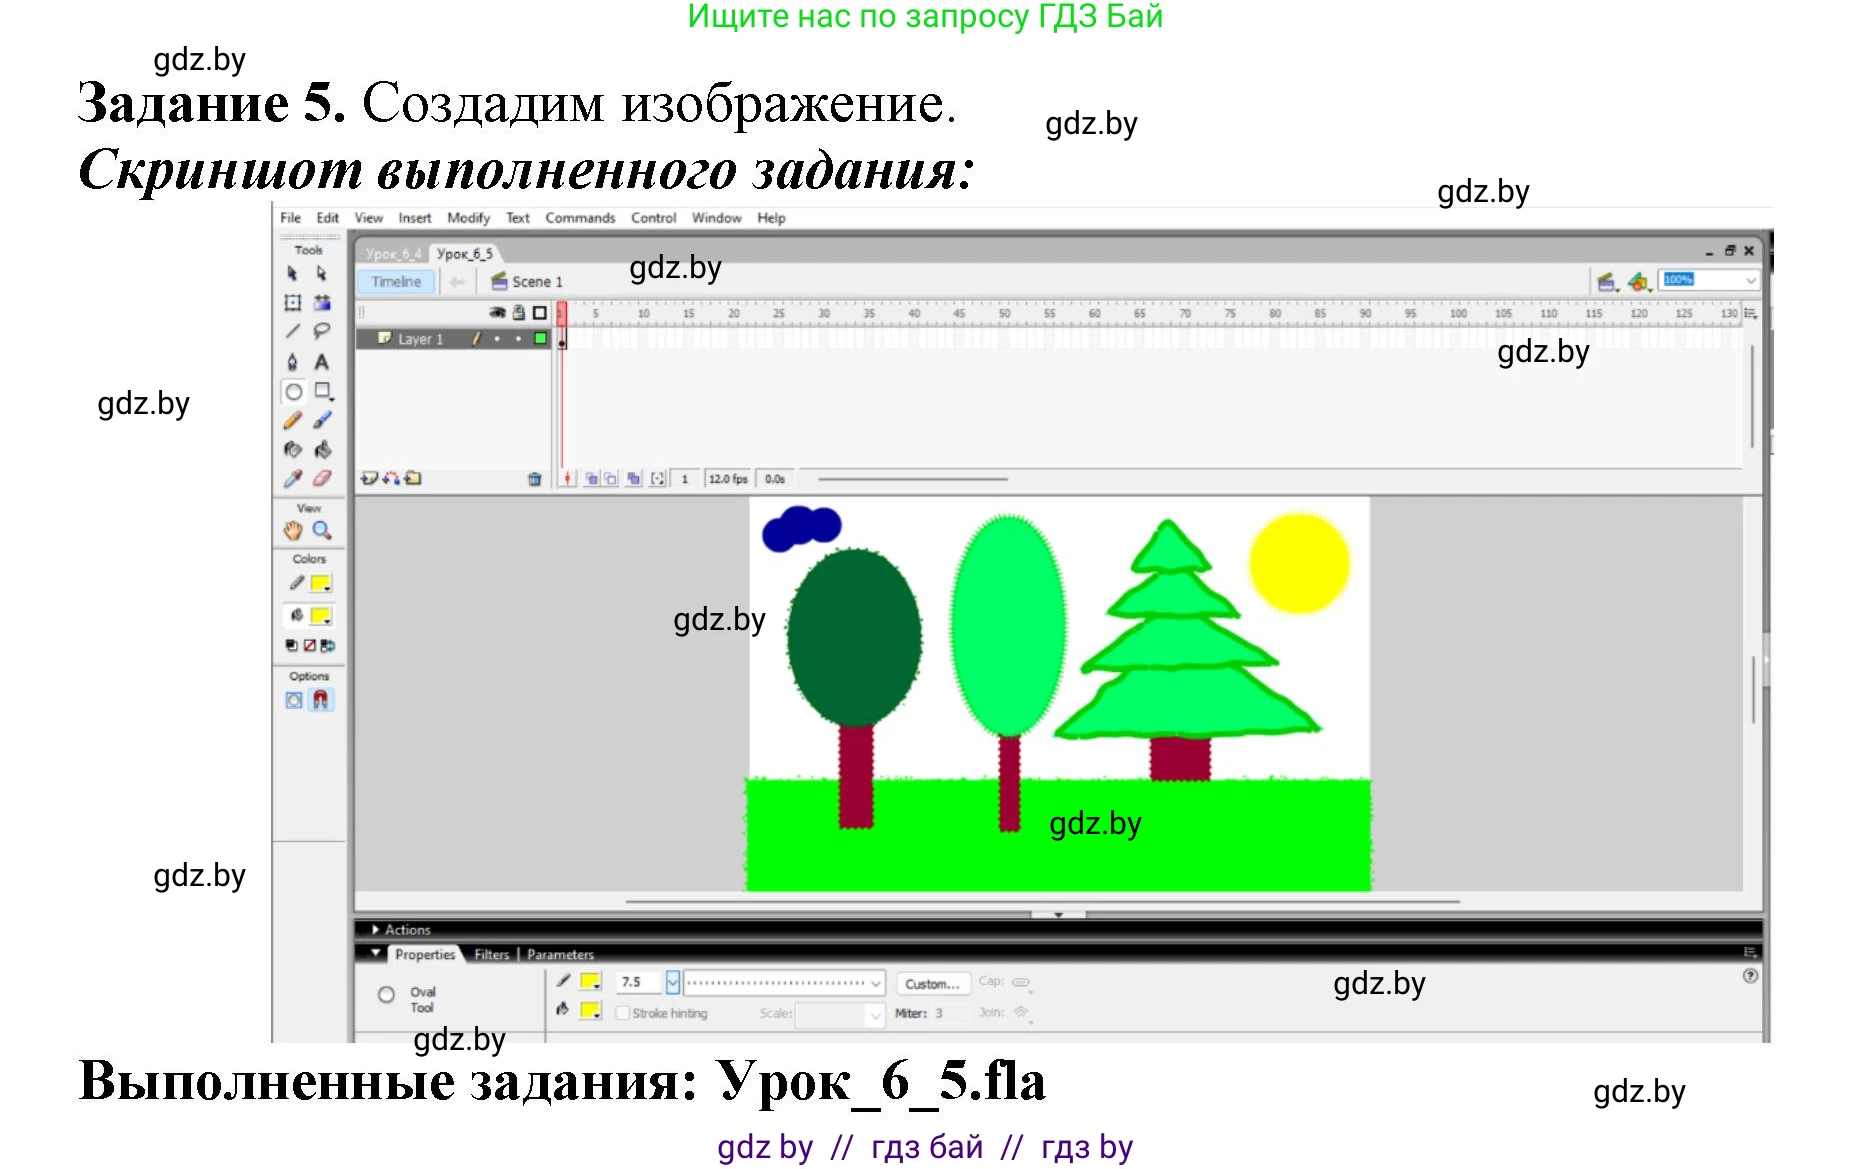Choose the Pencil tool
This screenshot has height=1169, width=1853.
pos(292,421)
